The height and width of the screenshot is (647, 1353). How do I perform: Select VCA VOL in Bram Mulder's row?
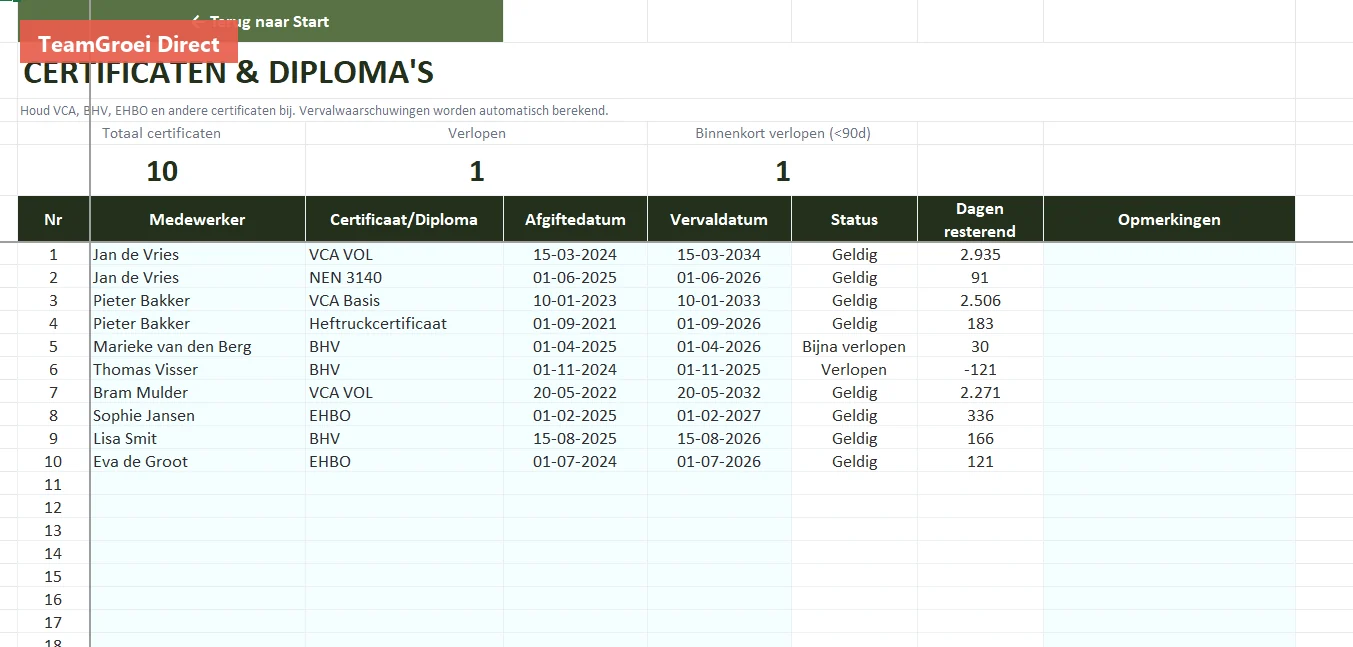(x=404, y=392)
